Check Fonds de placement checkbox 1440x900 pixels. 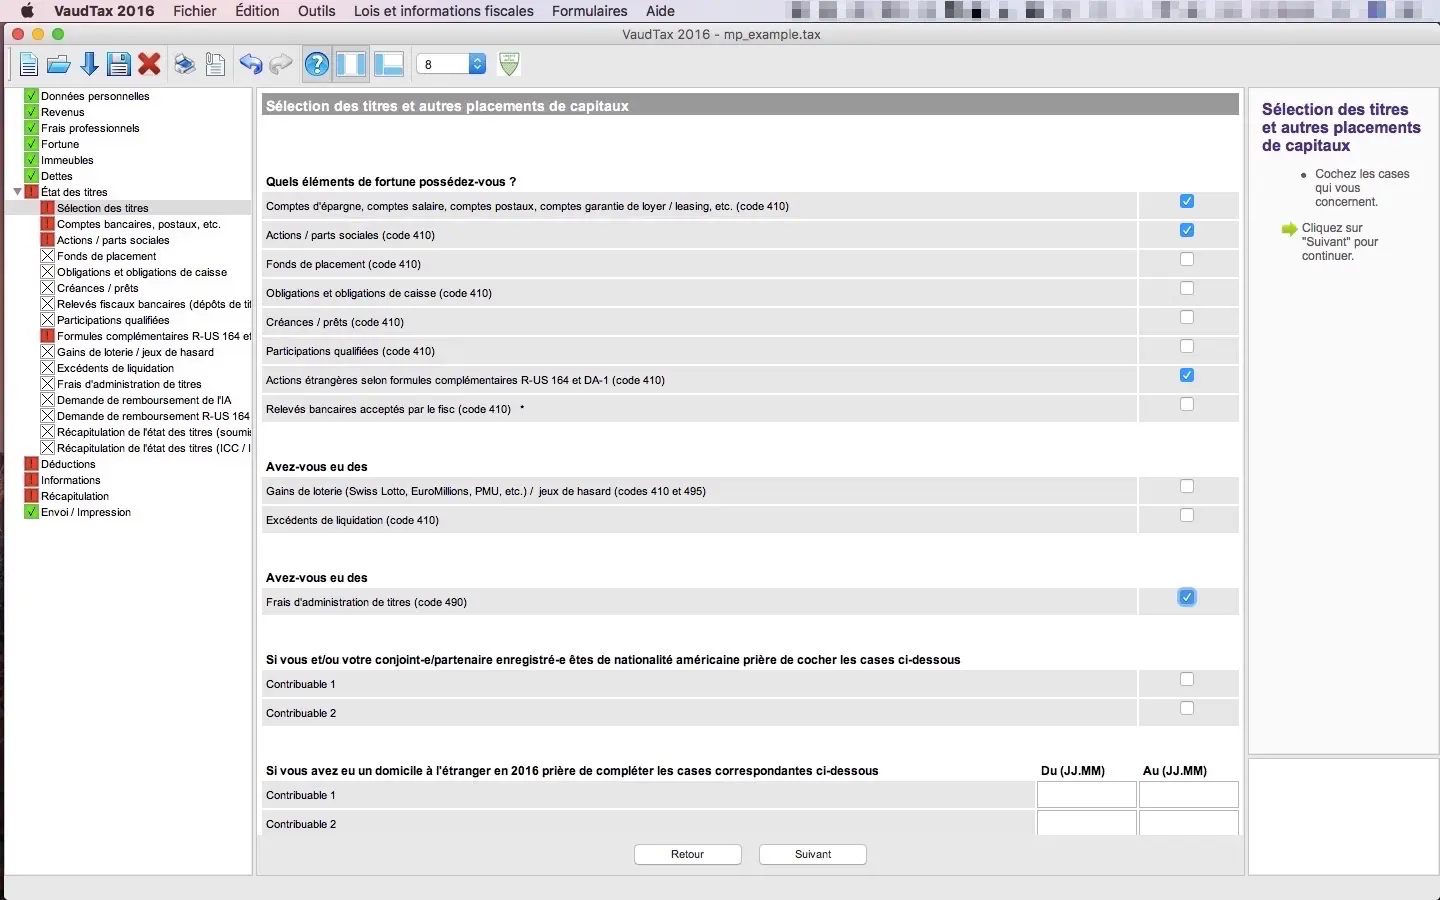click(x=1187, y=259)
